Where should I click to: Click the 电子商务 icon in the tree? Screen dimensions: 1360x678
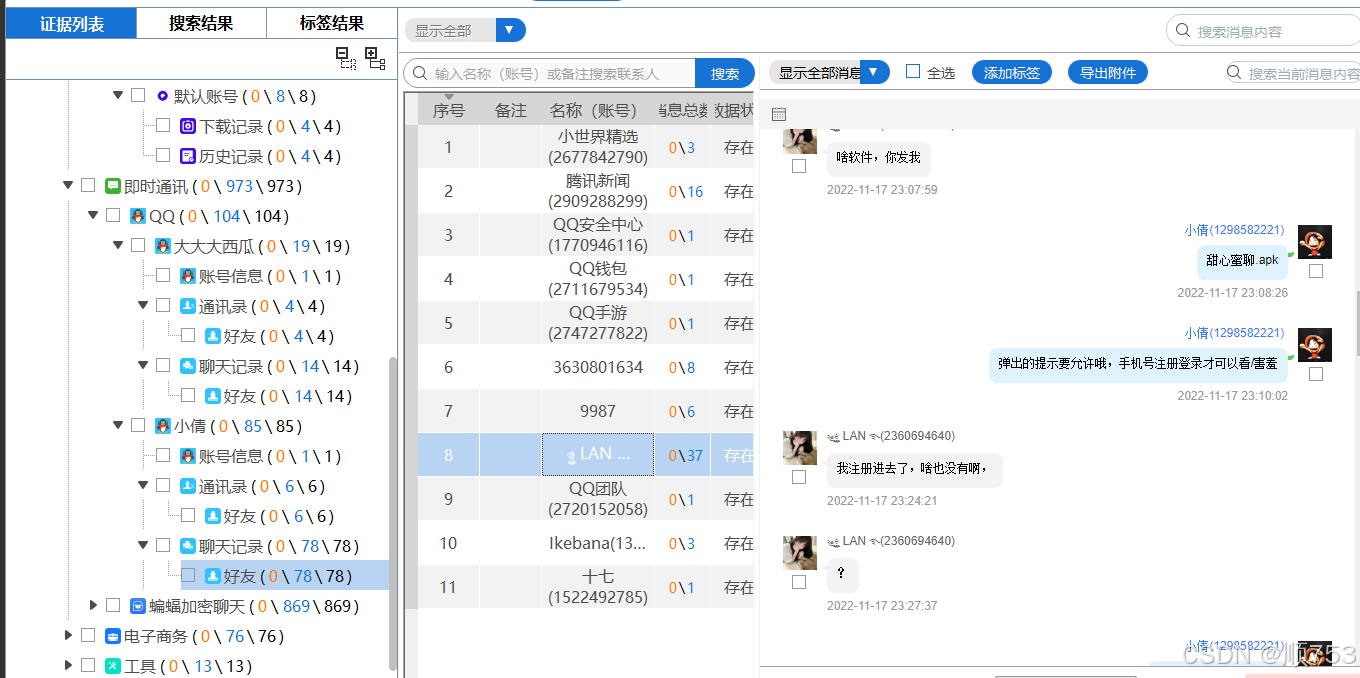click(x=112, y=635)
